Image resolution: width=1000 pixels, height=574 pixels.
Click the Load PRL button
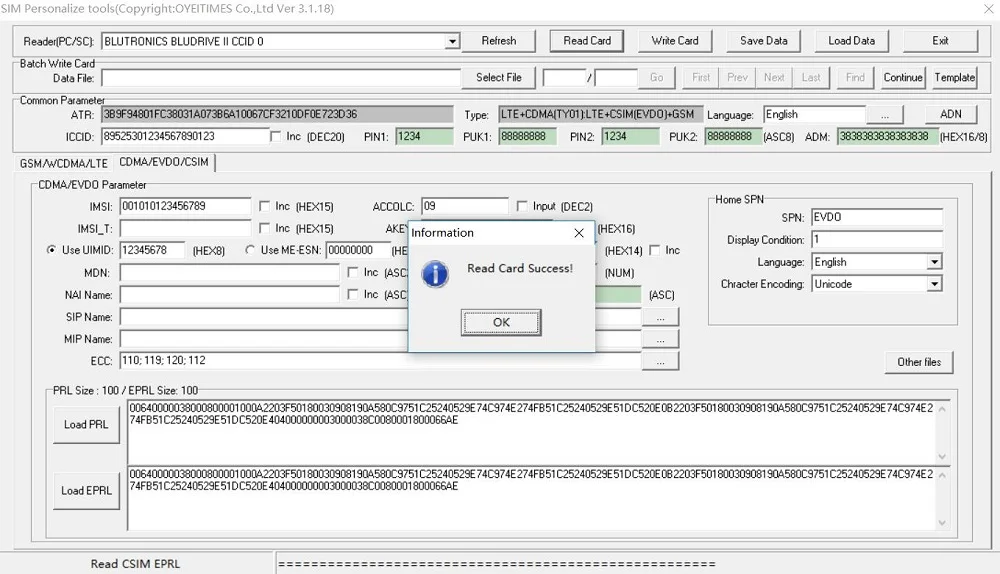[86, 425]
